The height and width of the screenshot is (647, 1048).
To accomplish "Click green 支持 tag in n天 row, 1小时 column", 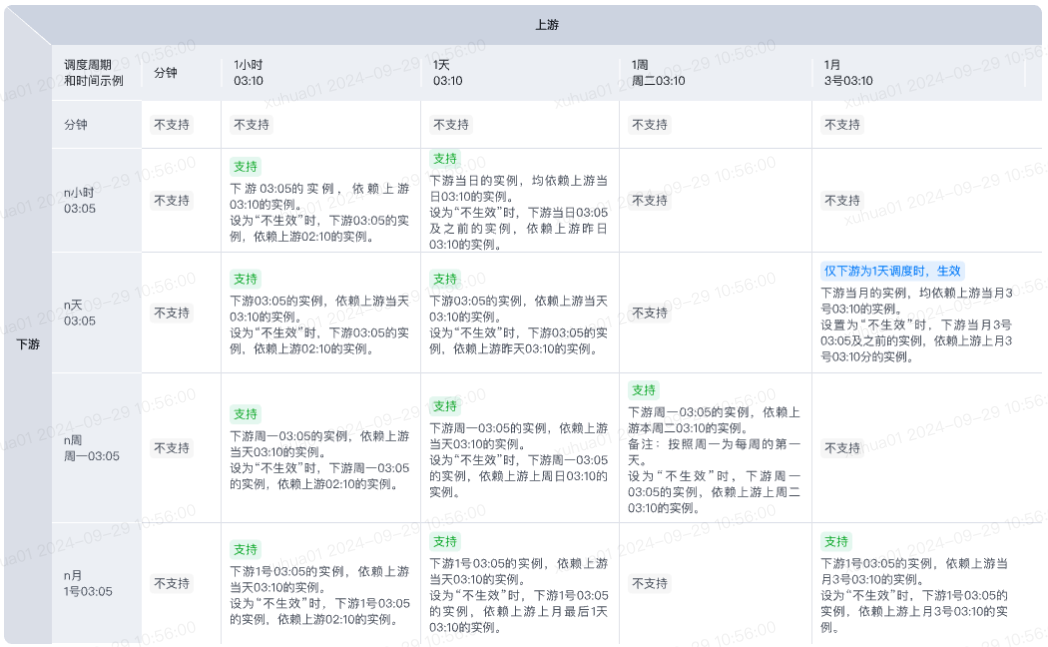I will pyautogui.click(x=245, y=279).
